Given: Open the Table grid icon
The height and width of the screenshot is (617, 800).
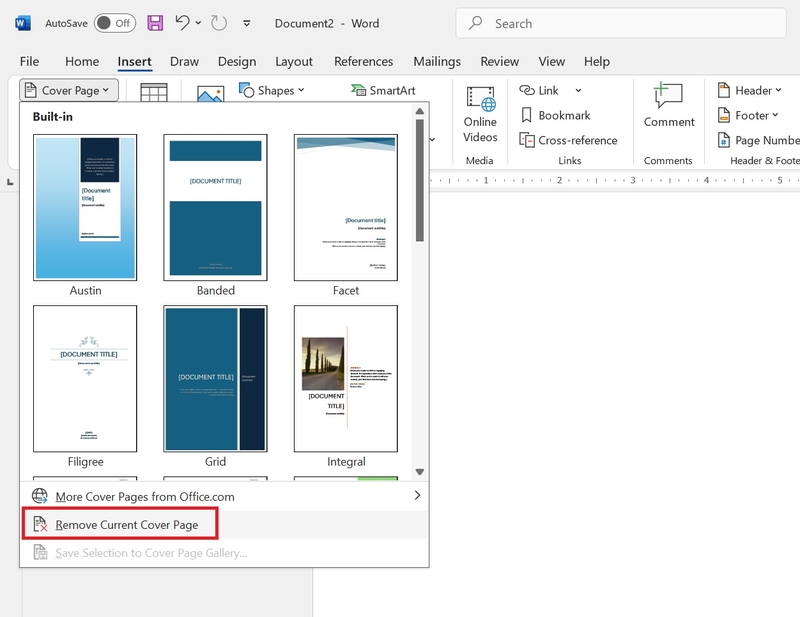Looking at the screenshot, I should tap(154, 92).
